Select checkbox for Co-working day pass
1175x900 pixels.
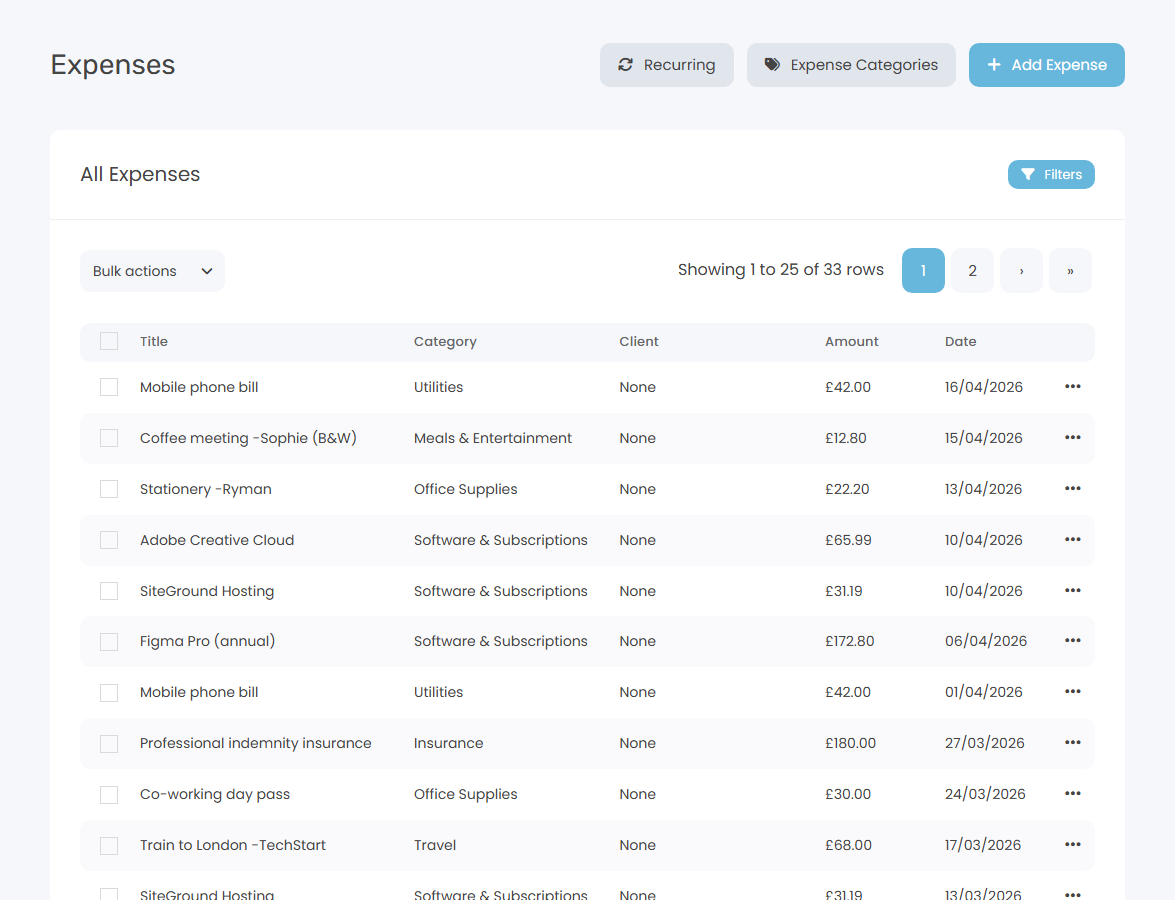109,794
